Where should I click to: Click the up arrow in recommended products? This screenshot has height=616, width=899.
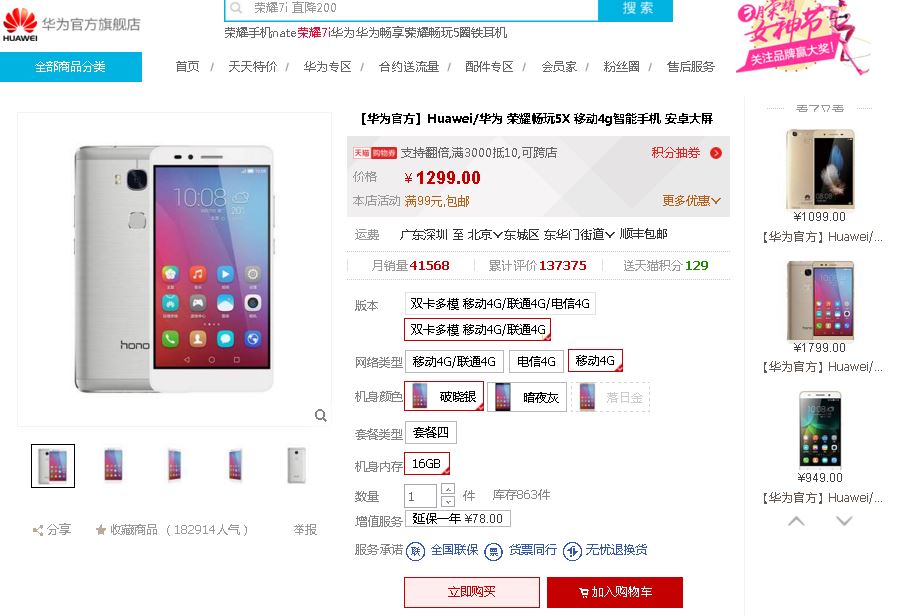pos(796,521)
